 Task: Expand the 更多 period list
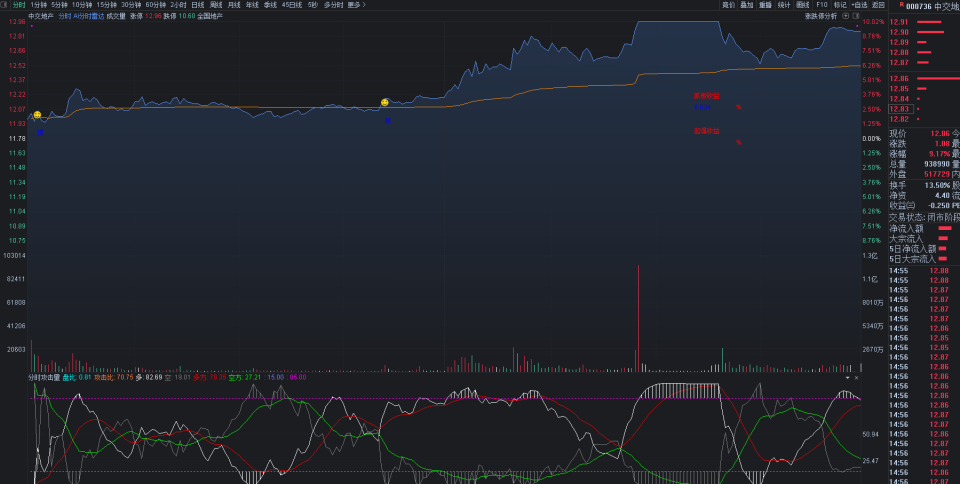point(356,4)
